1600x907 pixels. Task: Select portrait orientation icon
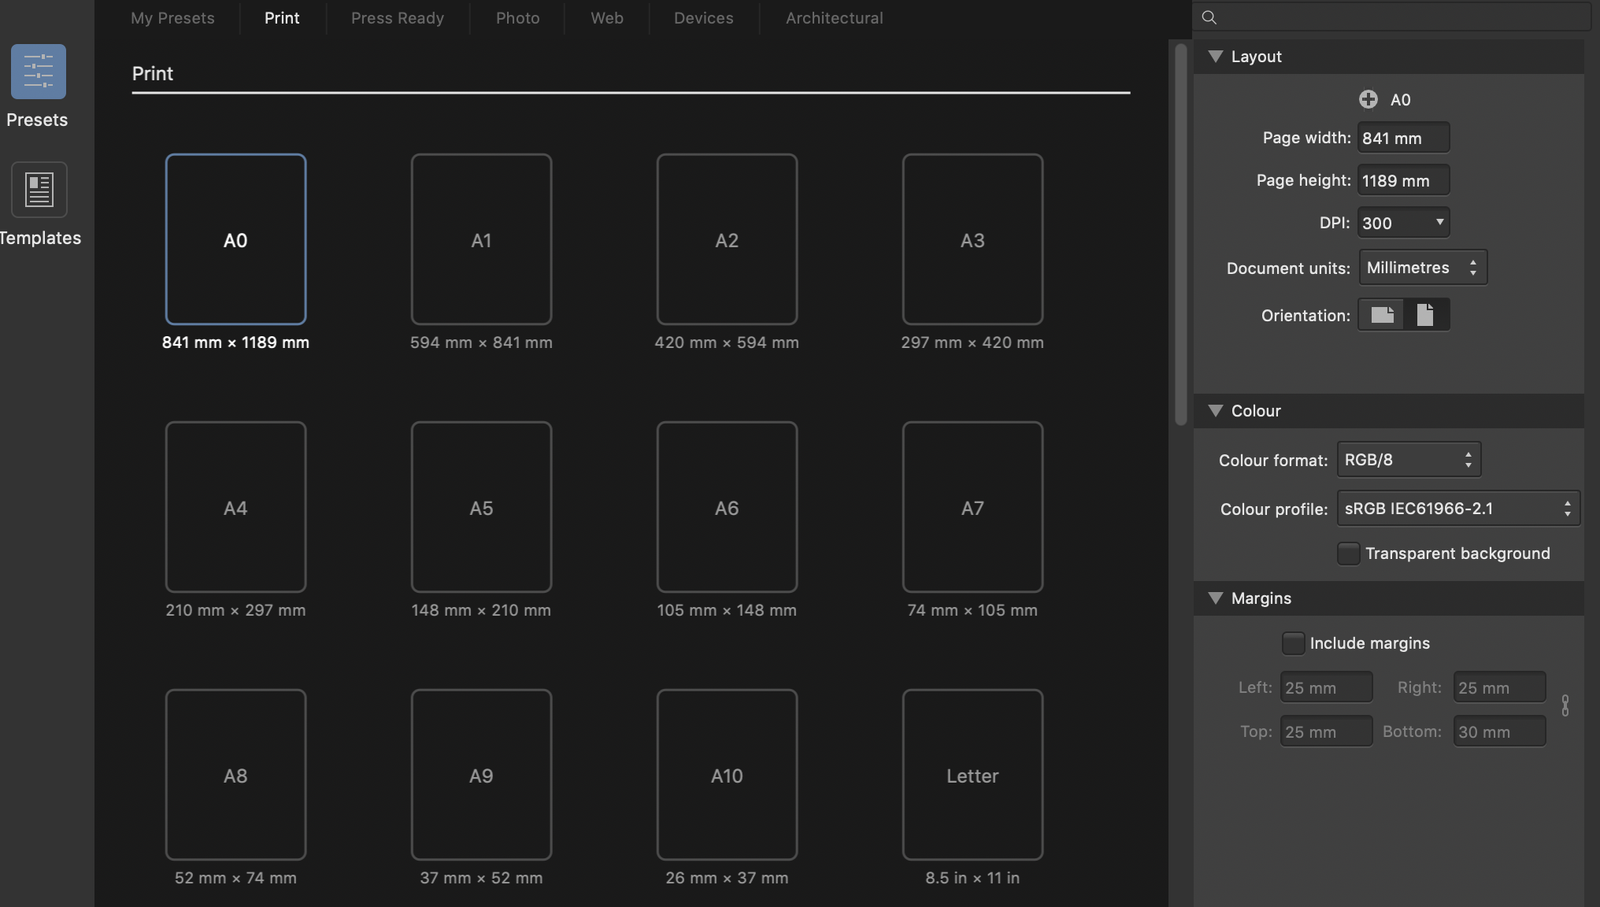pyautogui.click(x=1425, y=315)
